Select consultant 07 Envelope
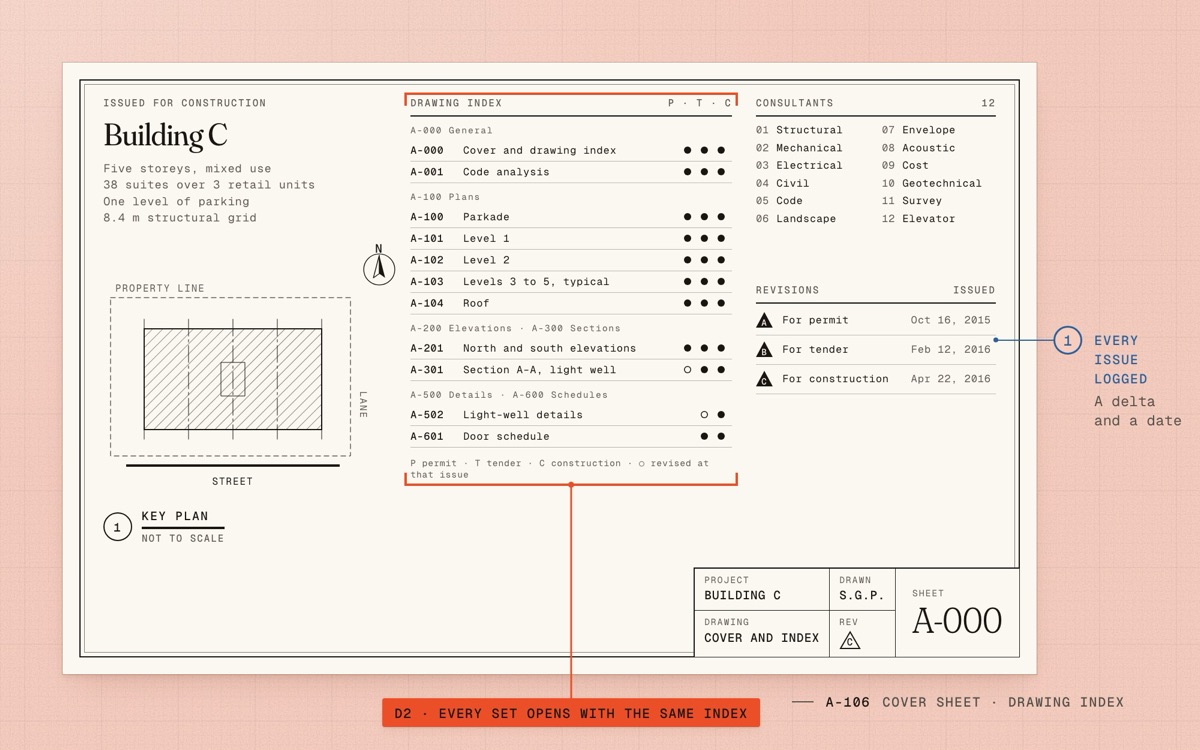The image size is (1200, 750). click(x=918, y=130)
